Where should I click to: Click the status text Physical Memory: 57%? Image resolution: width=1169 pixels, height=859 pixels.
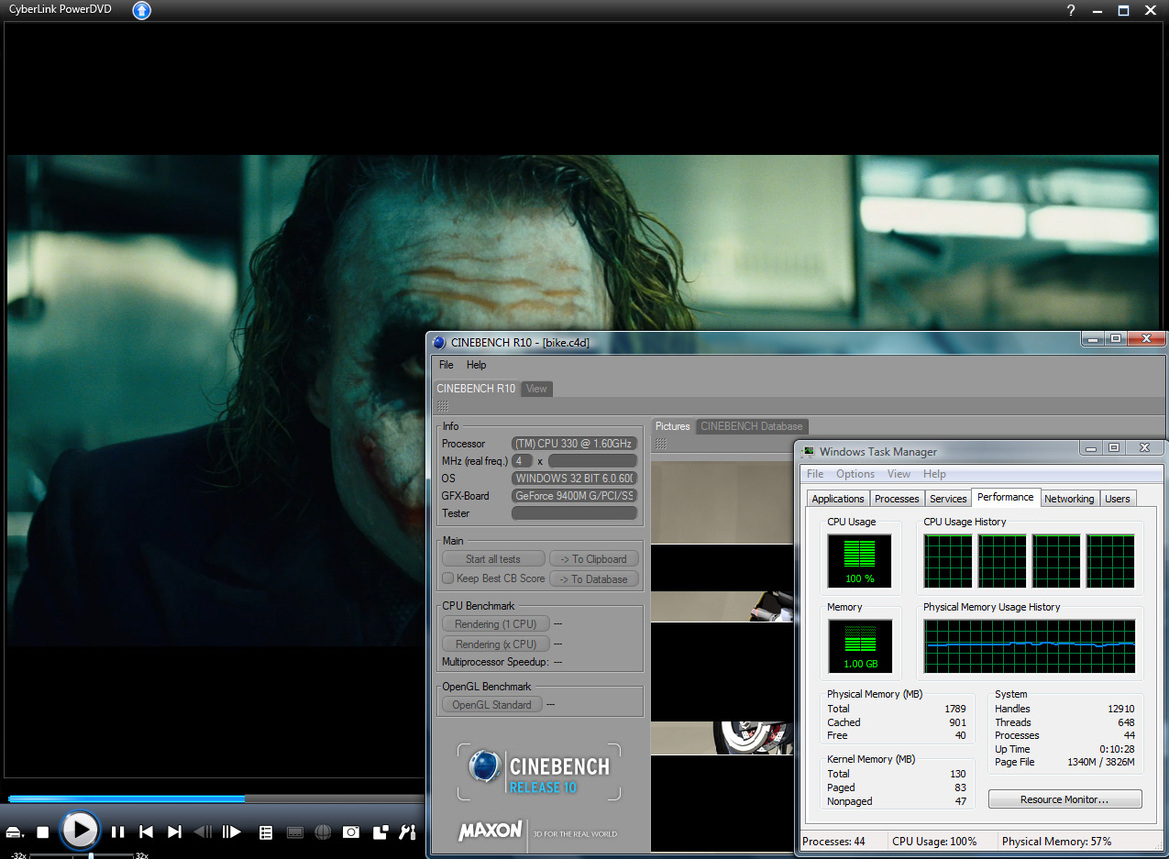(1056, 841)
